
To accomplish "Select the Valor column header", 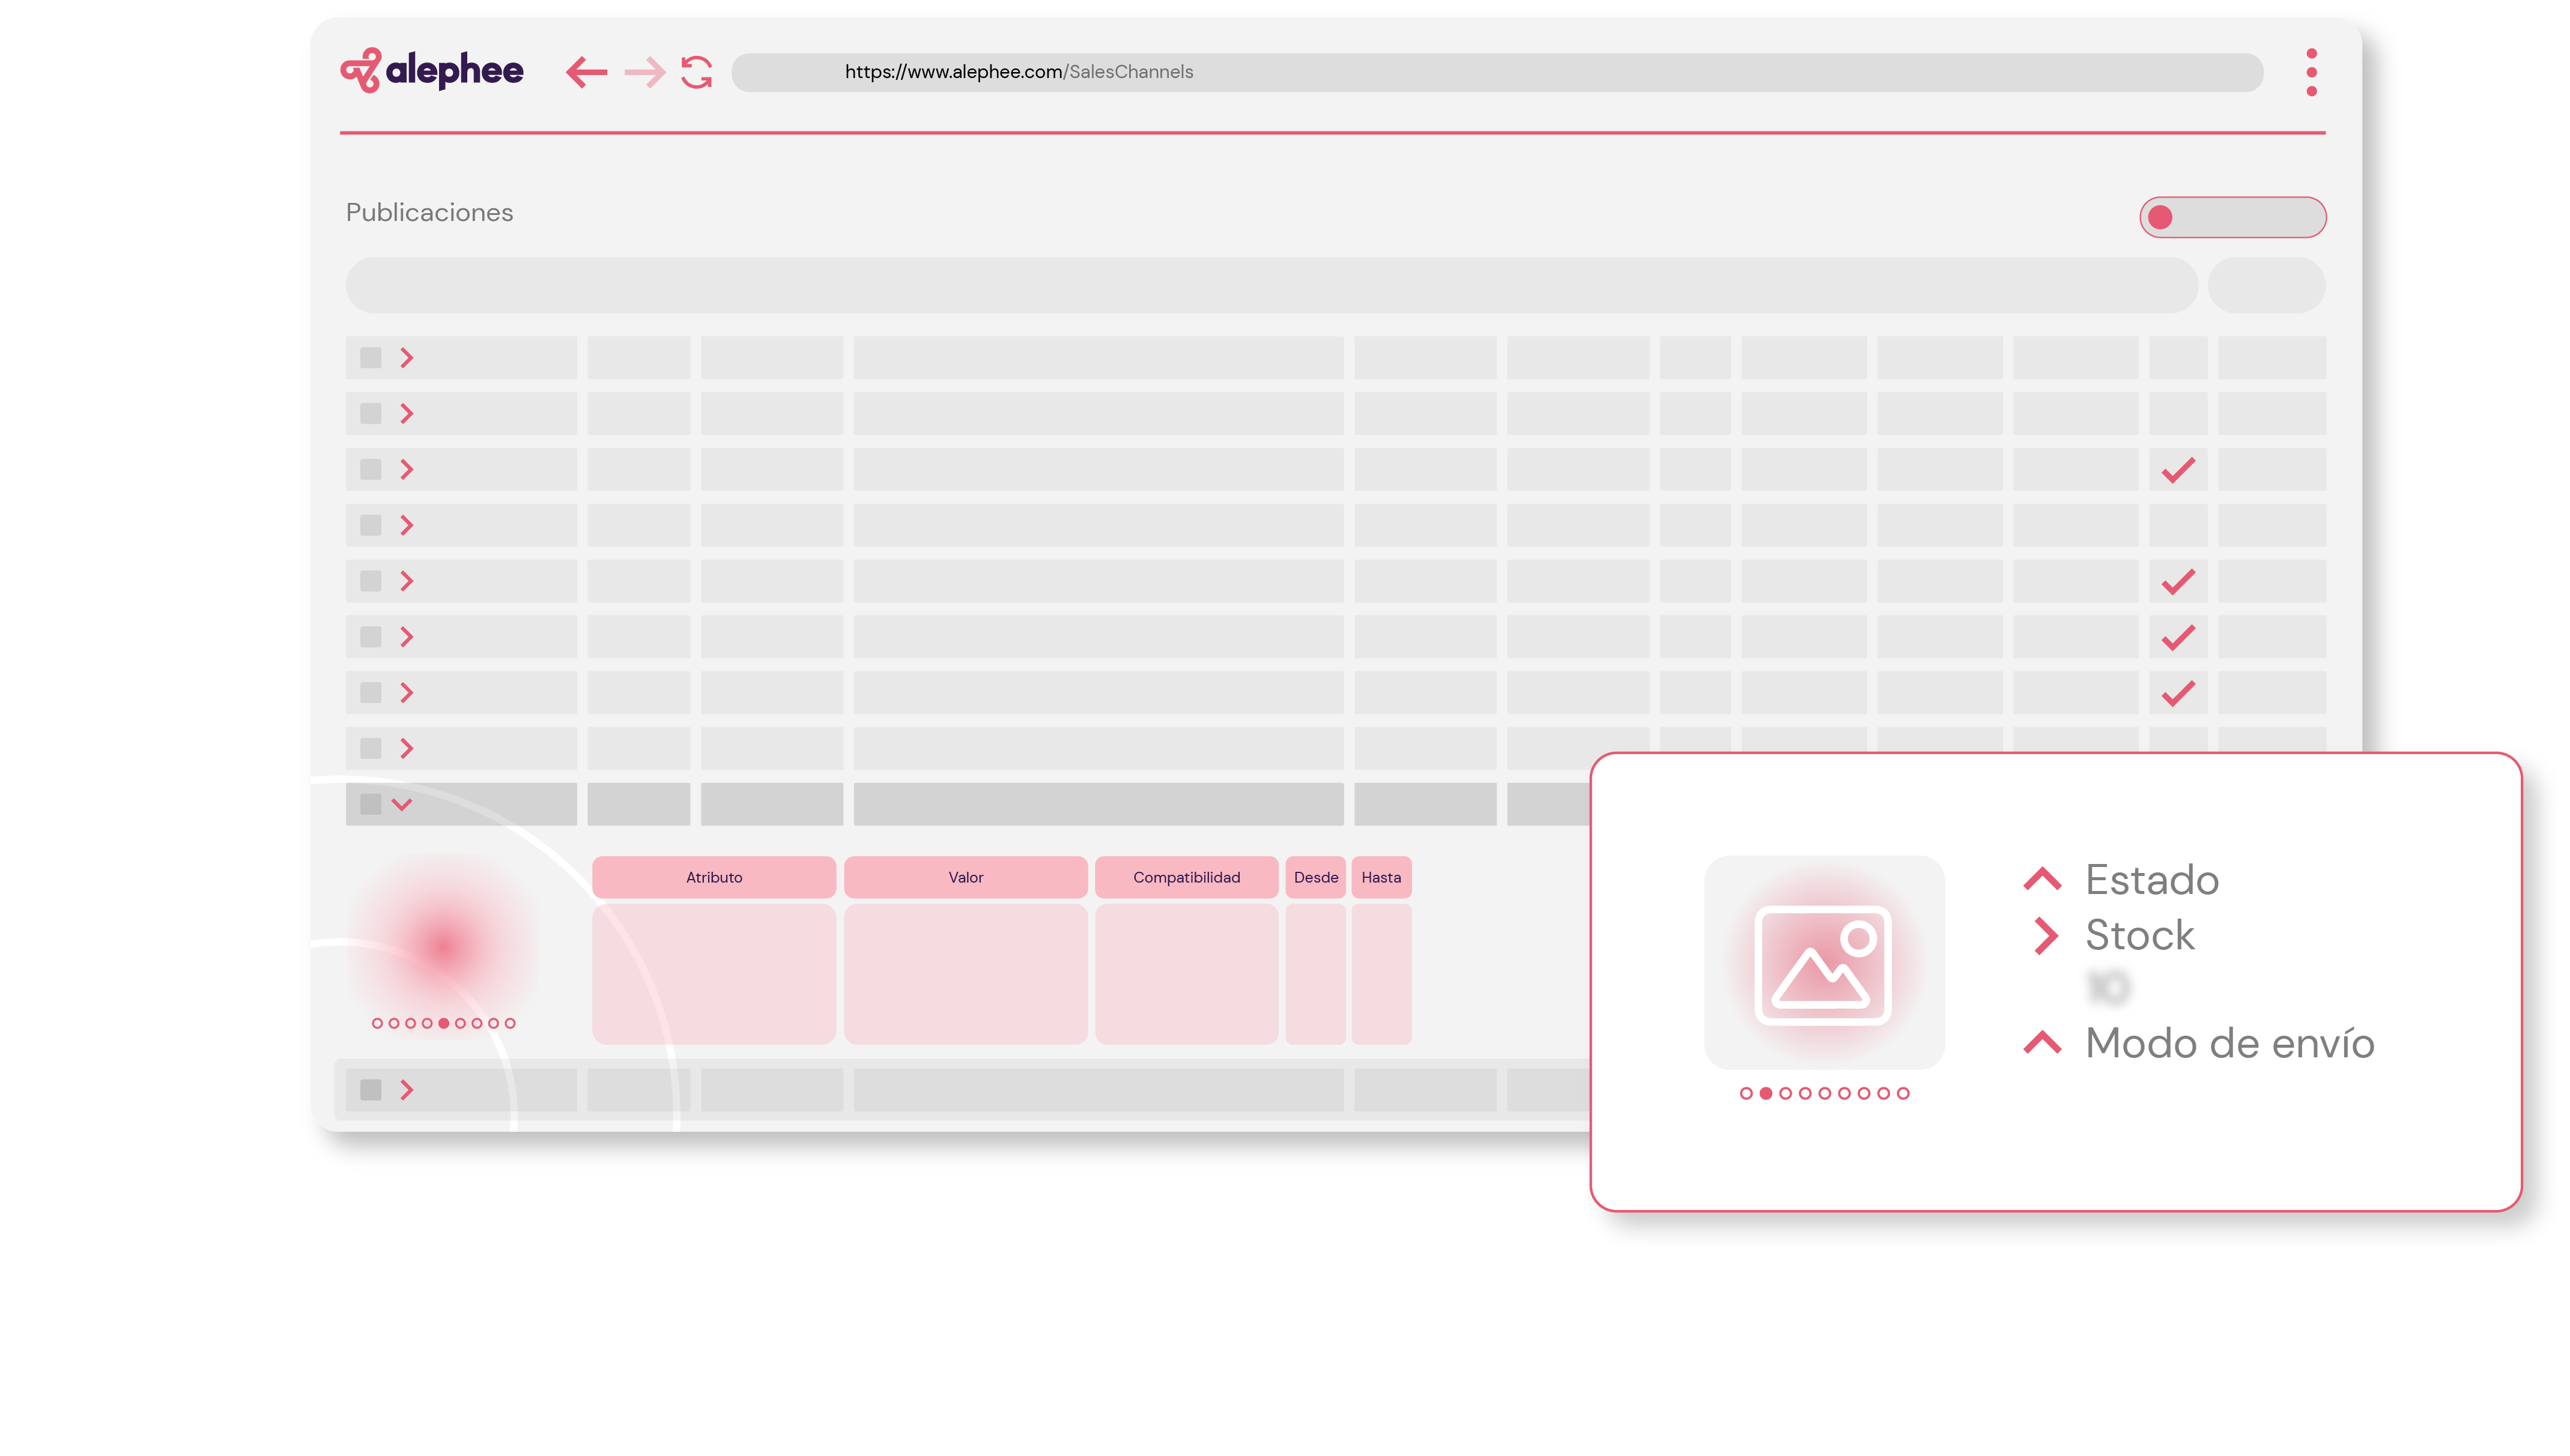I will point(966,877).
